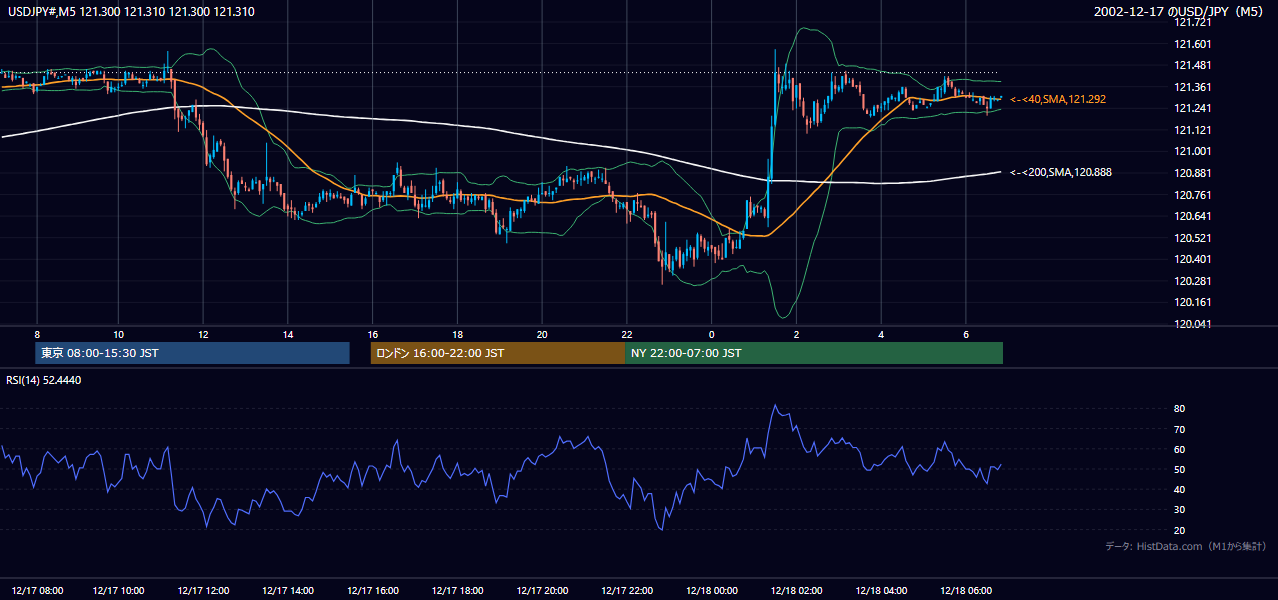Click RSI scale value 30
Screen dimensions: 1278x600
tap(1179, 509)
